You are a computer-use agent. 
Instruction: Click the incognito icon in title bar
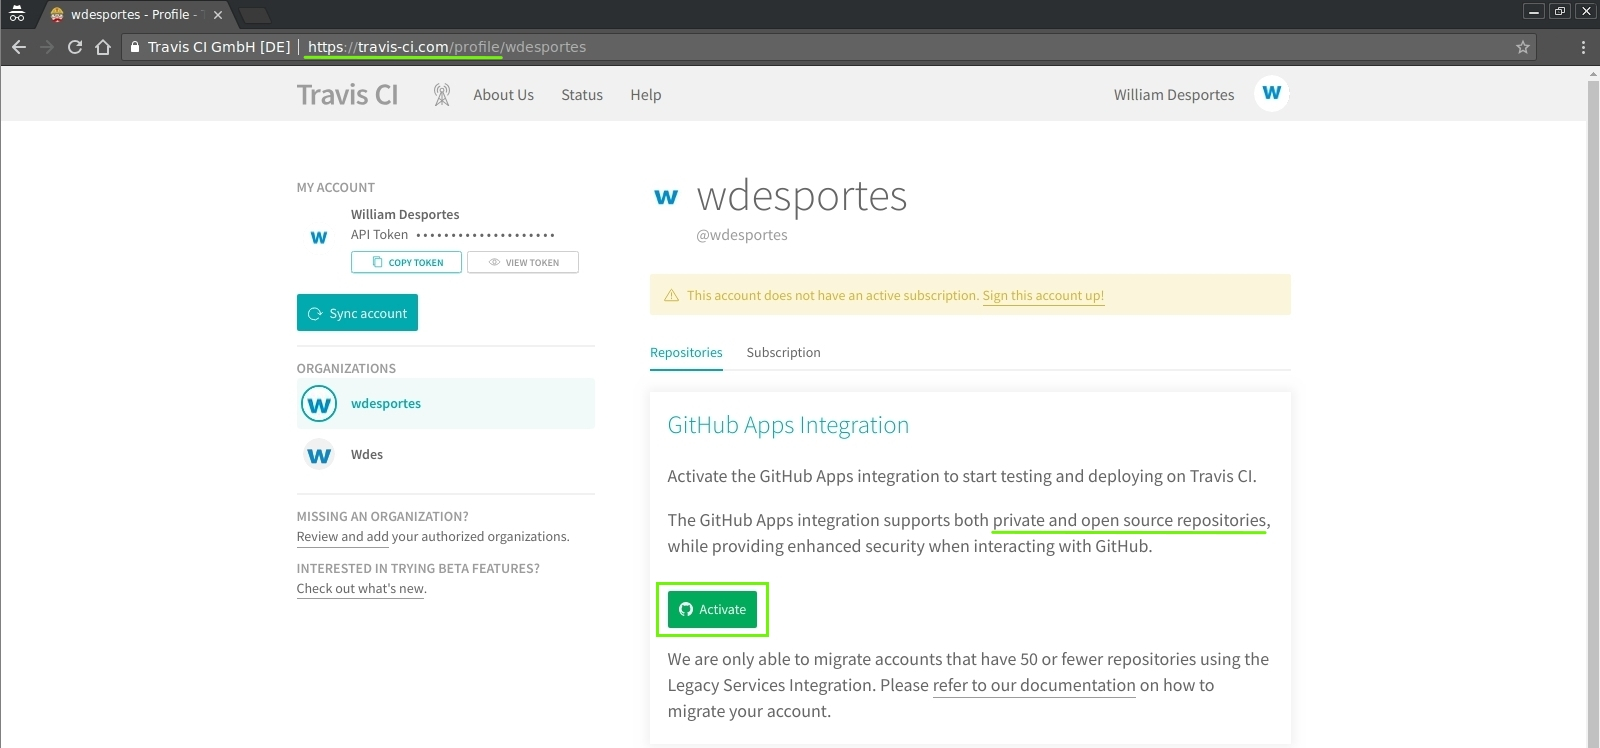pyautogui.click(x=17, y=13)
